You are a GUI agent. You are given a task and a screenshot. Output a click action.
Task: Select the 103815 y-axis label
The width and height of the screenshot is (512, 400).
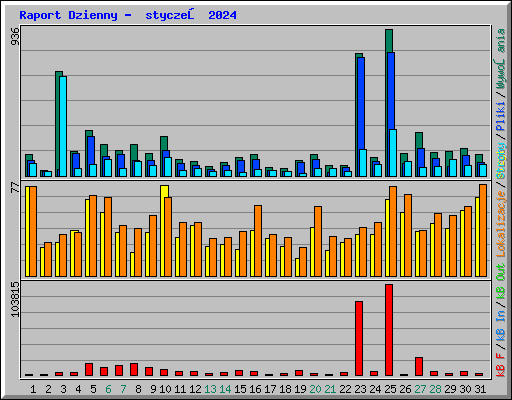[15, 299]
